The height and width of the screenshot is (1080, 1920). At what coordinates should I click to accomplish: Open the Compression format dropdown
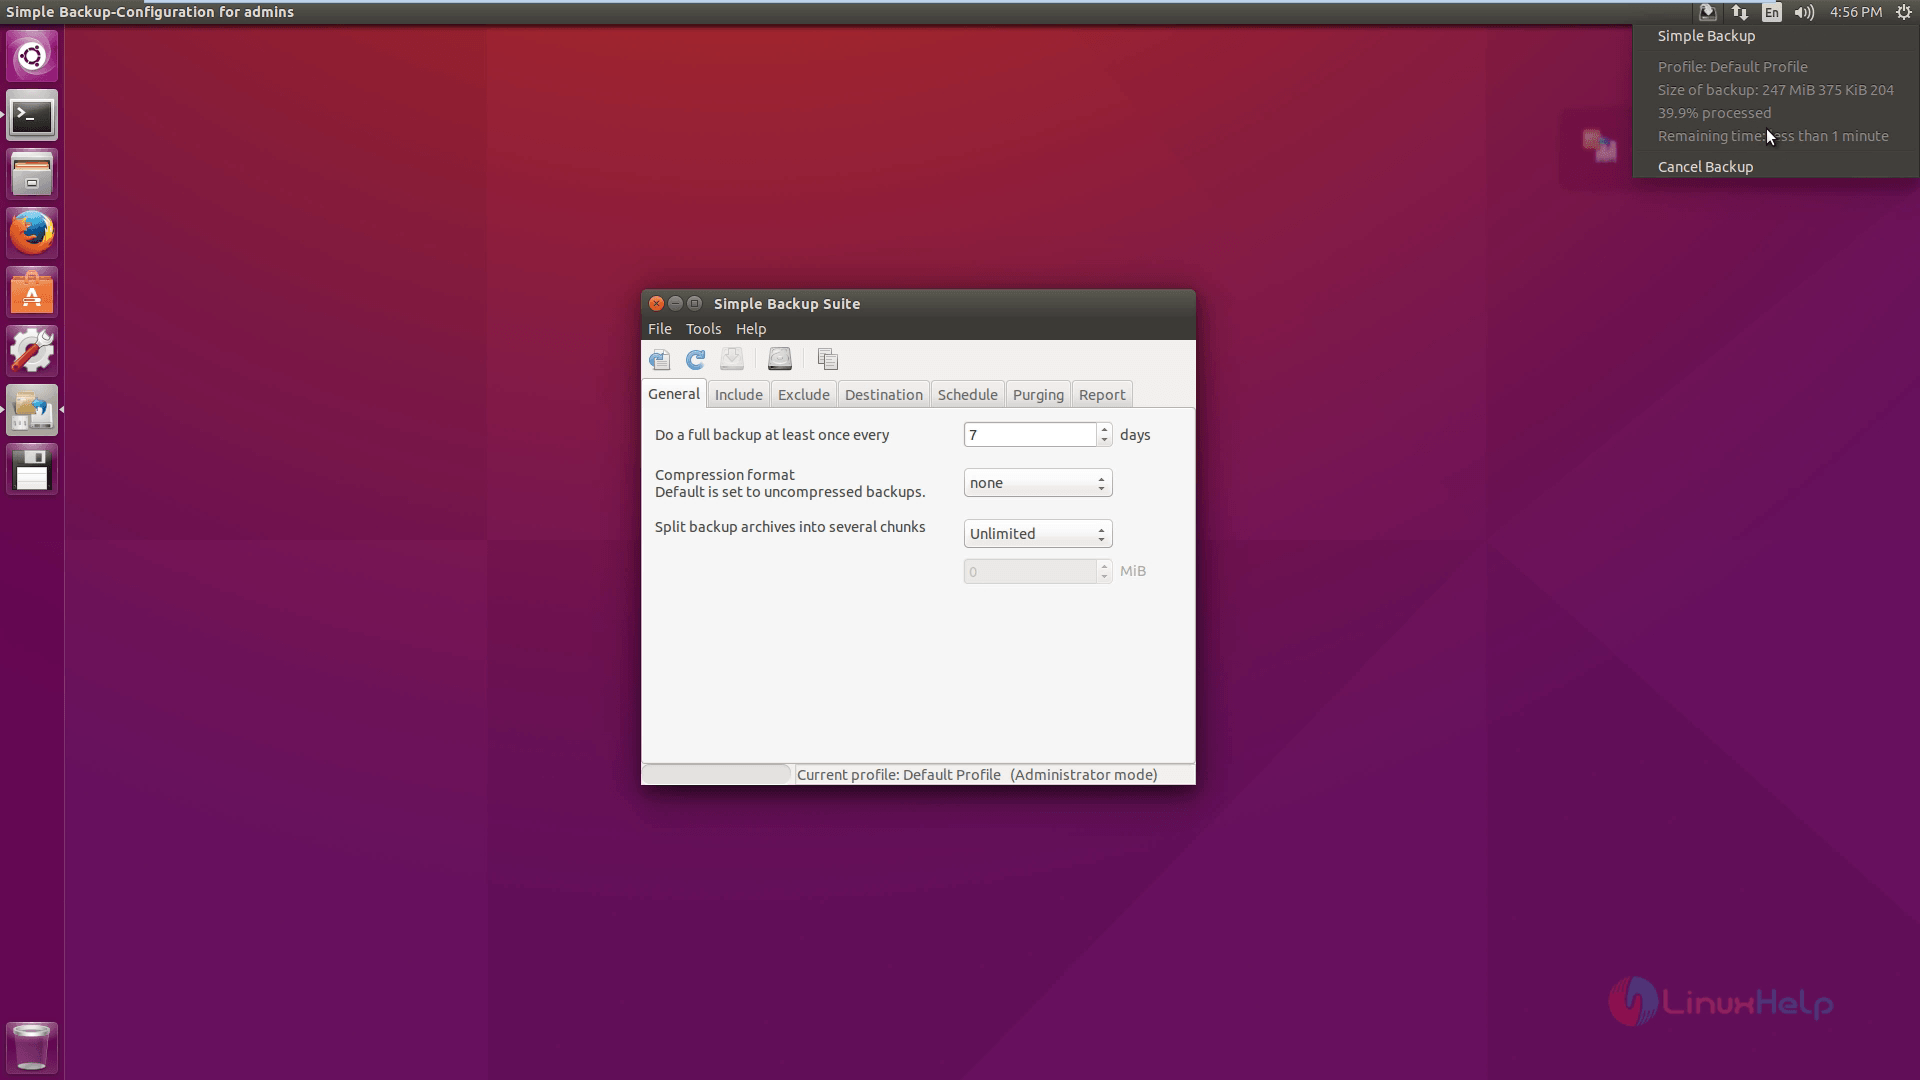tap(1038, 483)
